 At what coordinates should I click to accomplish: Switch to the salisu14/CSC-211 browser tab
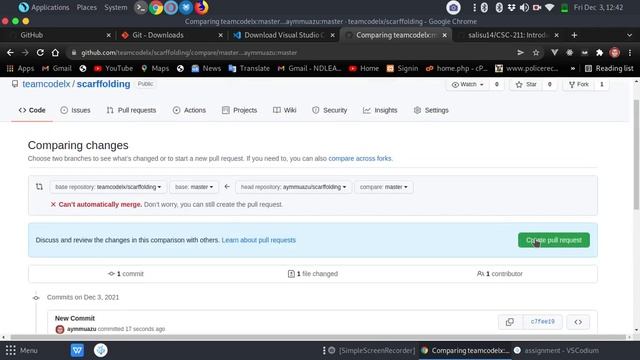[508, 35]
